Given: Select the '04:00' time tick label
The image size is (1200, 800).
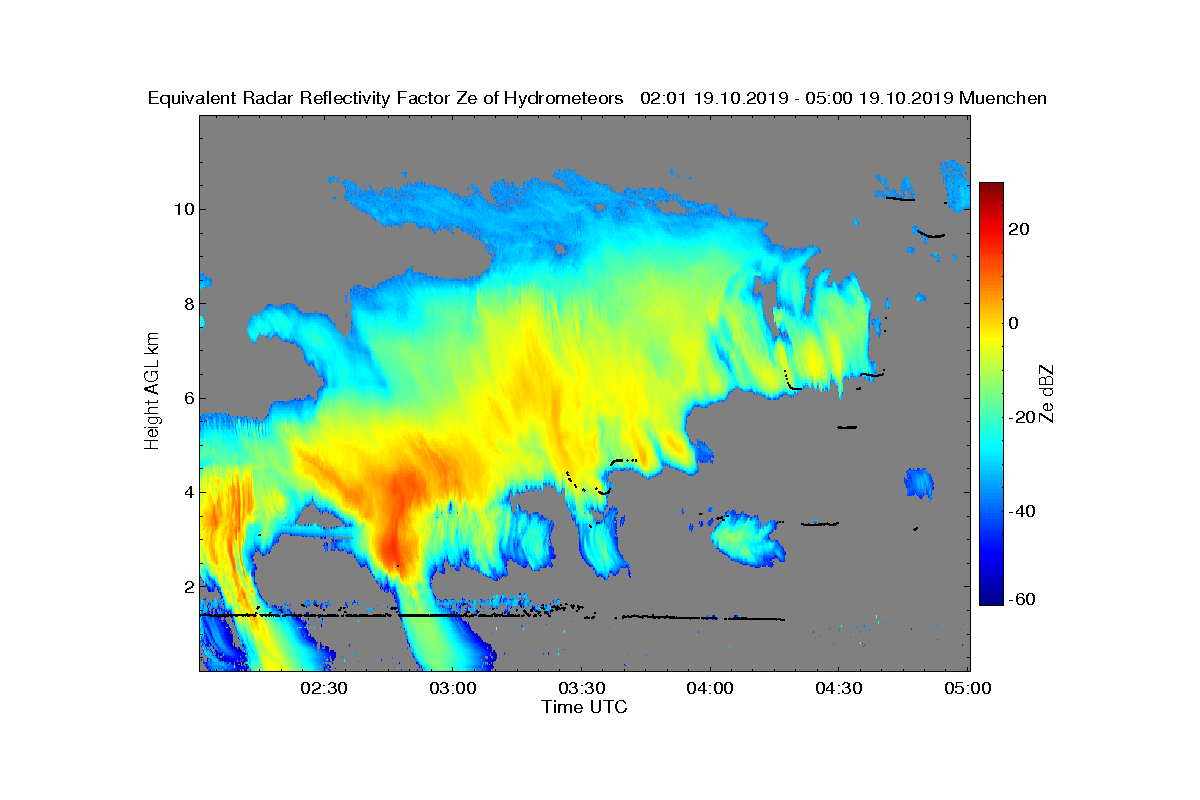Looking at the screenshot, I should (x=710, y=689).
